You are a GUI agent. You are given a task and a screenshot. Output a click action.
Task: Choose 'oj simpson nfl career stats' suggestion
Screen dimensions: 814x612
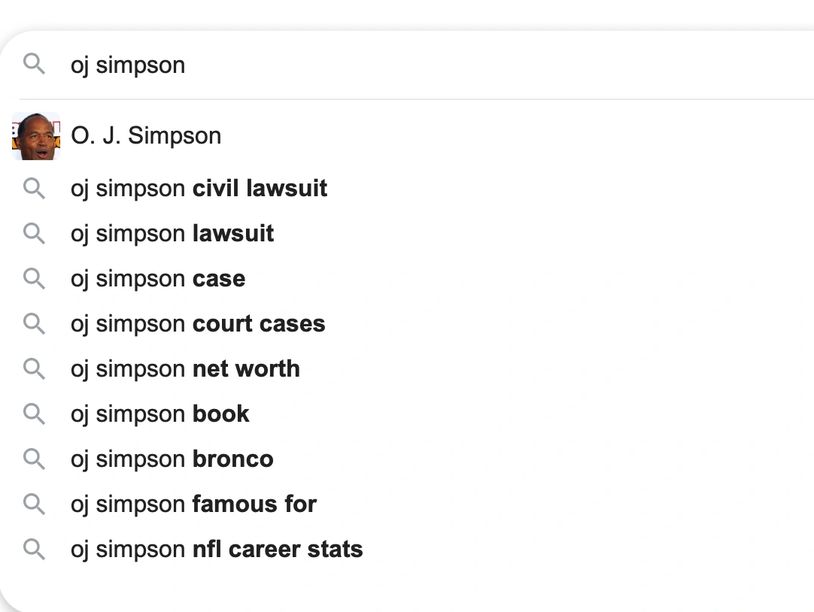pos(216,549)
